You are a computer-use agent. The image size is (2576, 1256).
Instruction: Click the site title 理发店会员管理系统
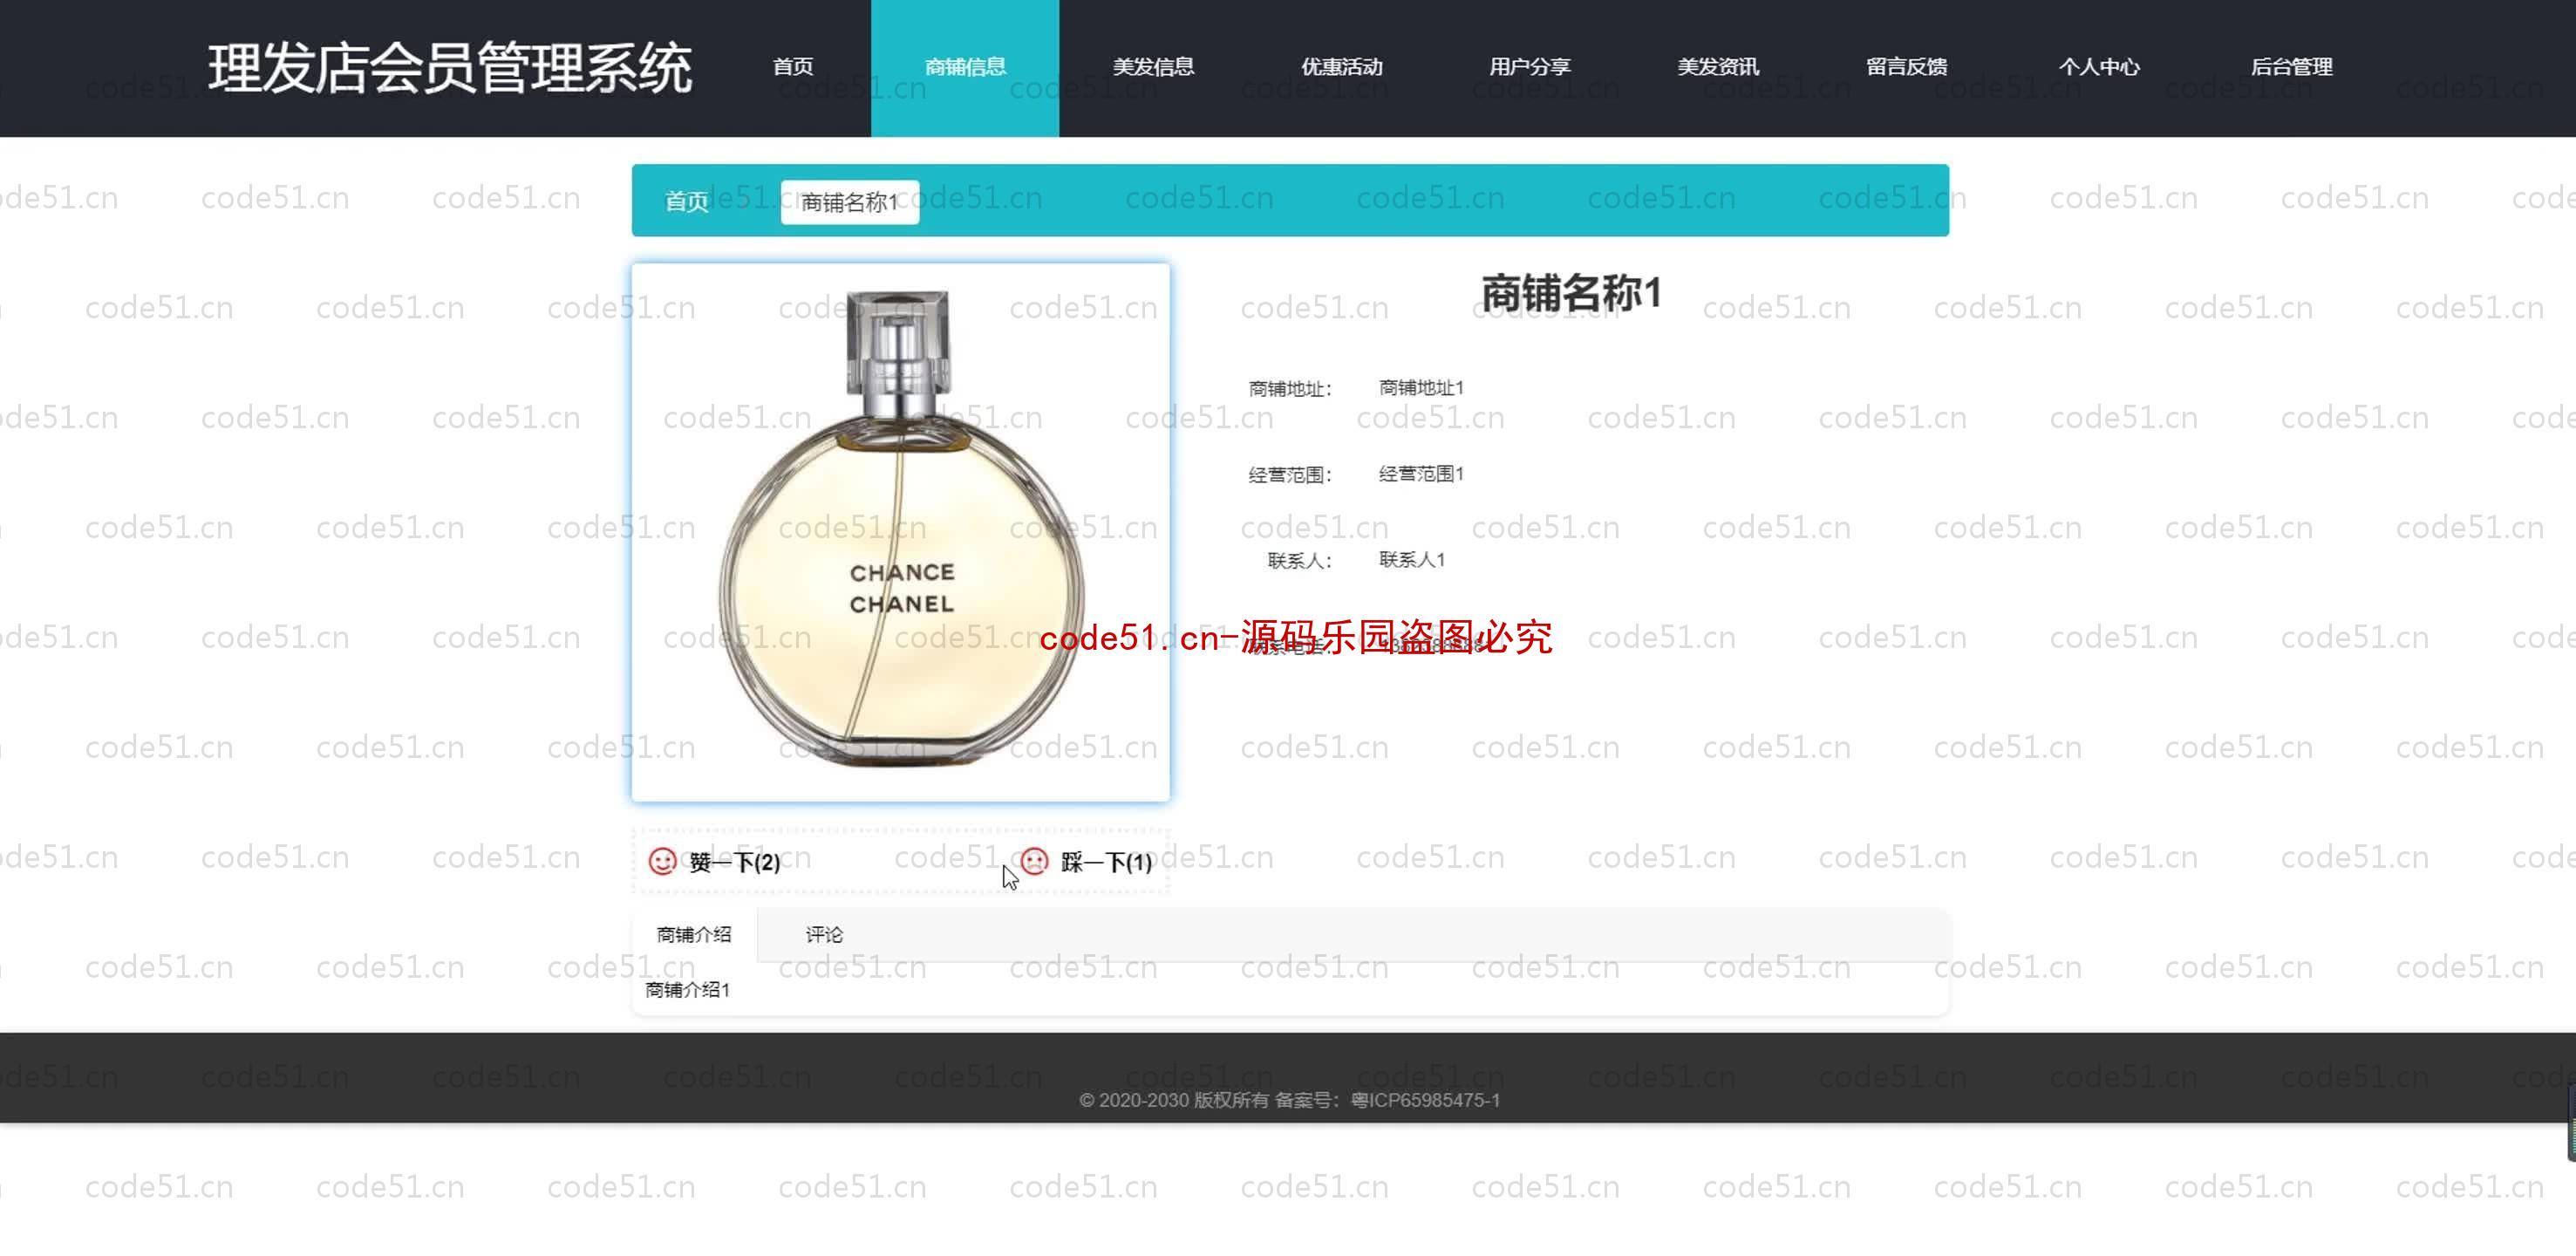point(450,68)
